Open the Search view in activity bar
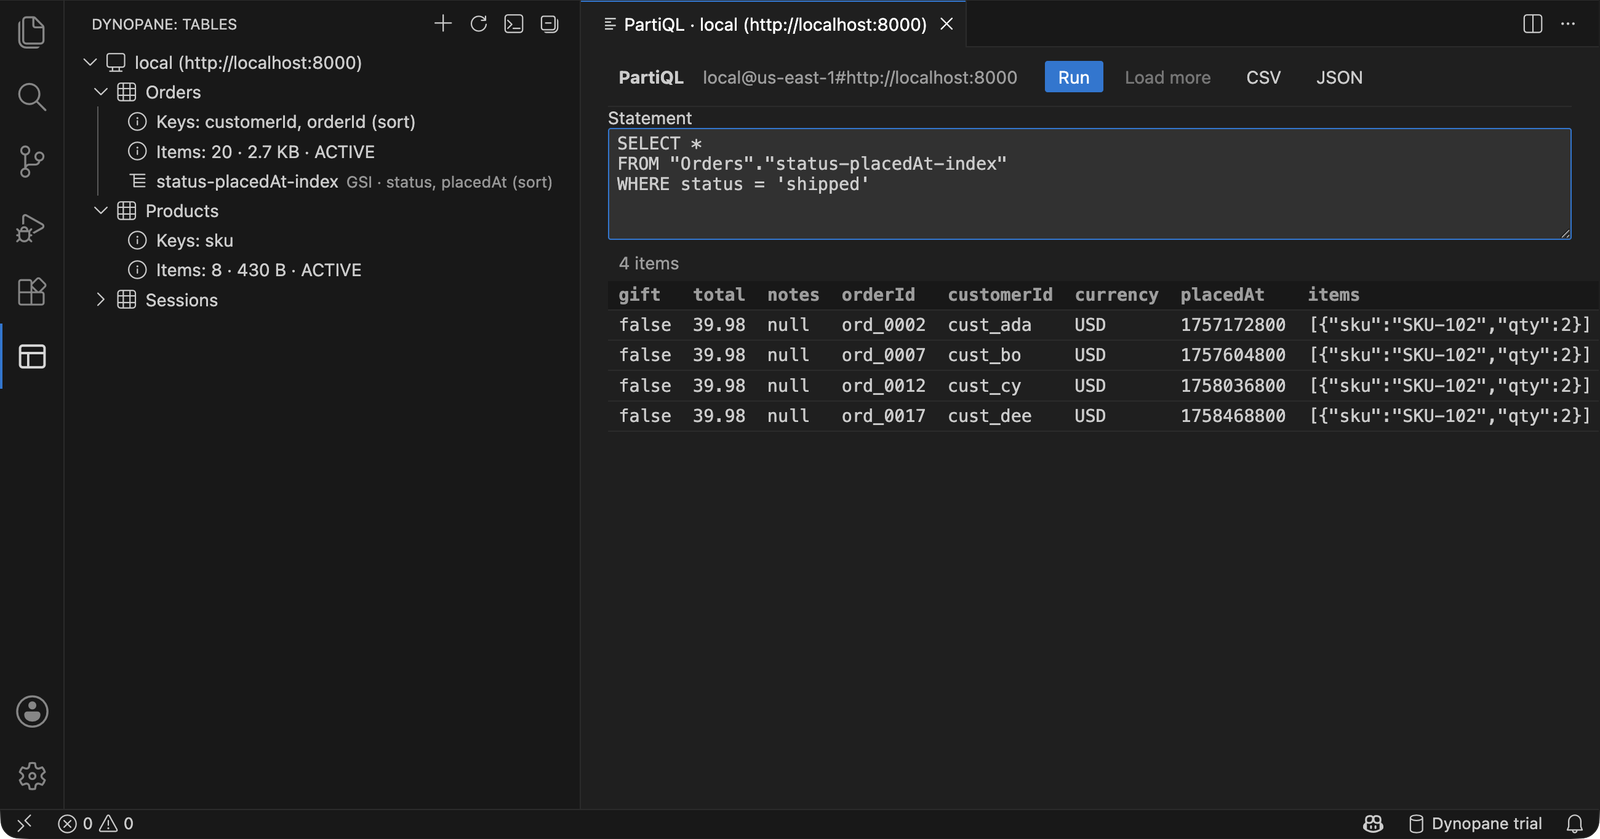This screenshot has height=839, width=1600. [x=32, y=97]
